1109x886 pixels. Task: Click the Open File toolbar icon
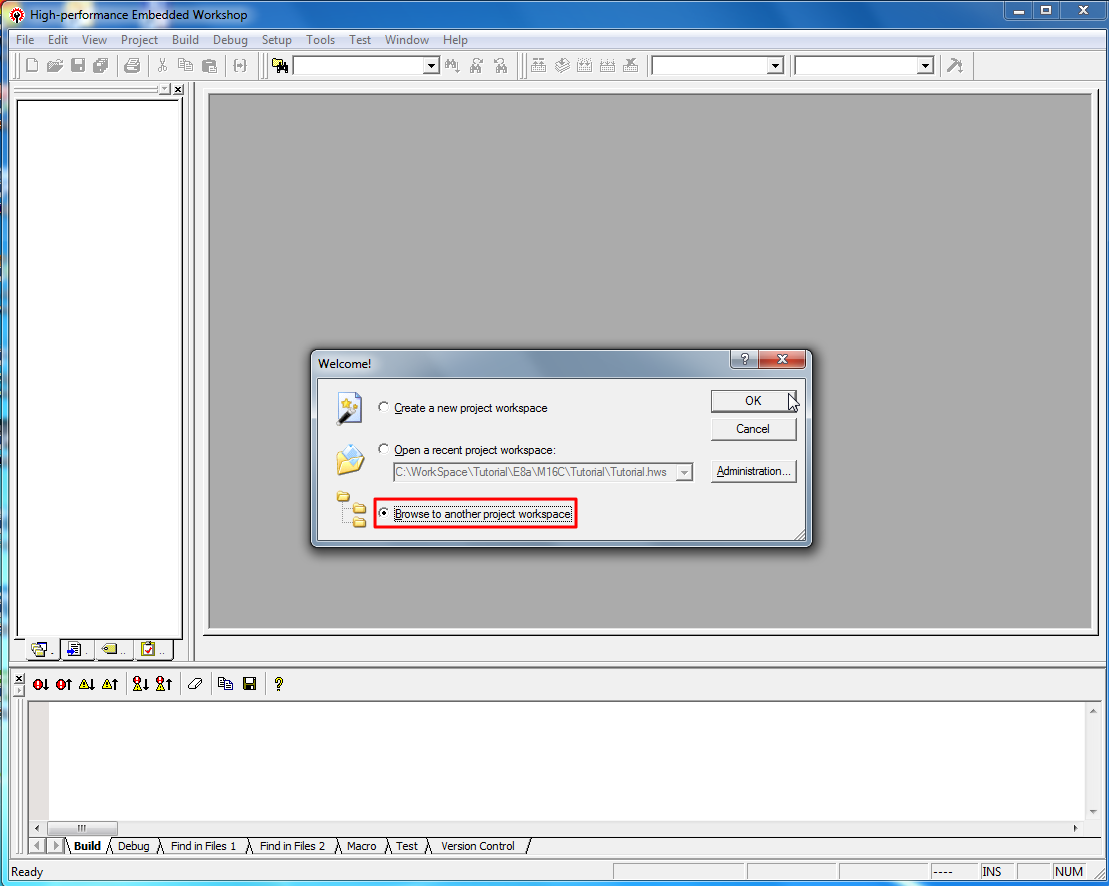55,66
